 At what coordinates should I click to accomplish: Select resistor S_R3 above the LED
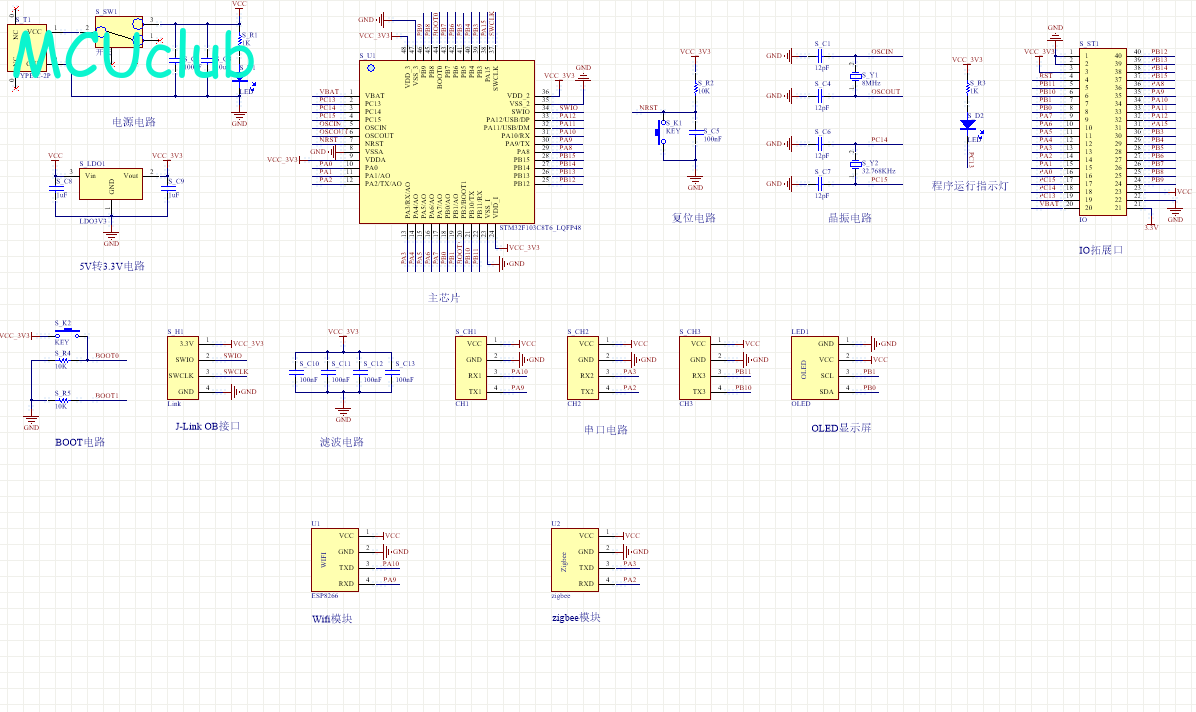(968, 88)
